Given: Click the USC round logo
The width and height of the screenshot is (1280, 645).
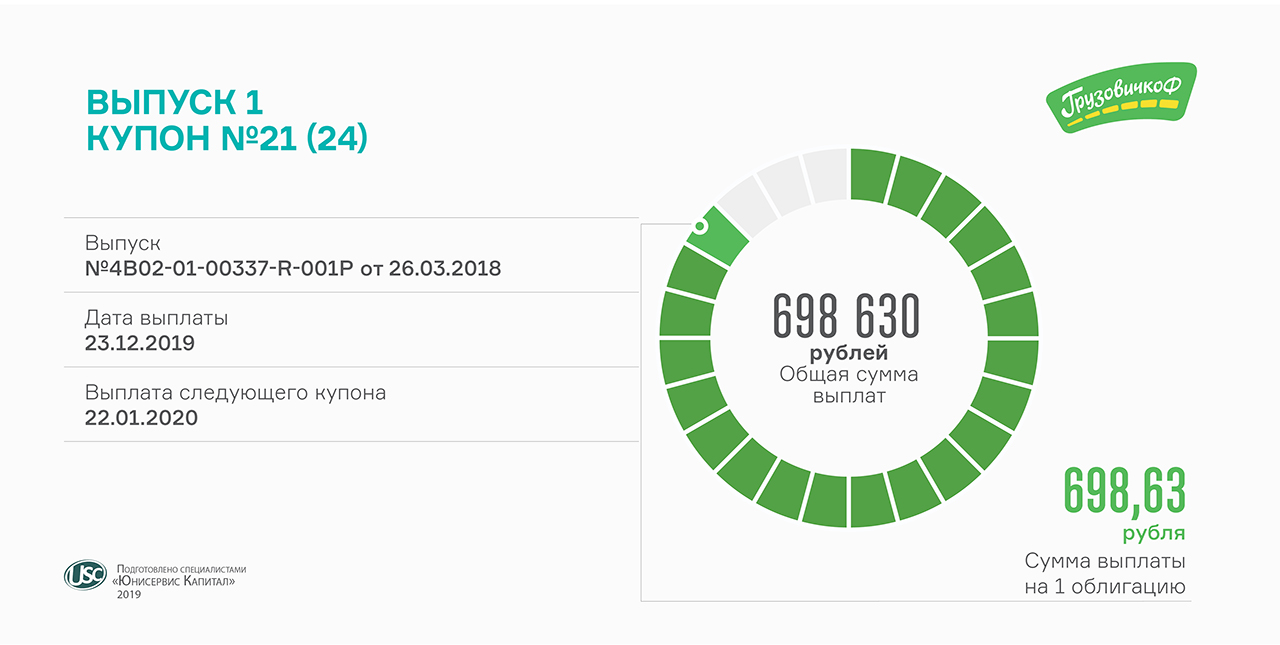Looking at the screenshot, I should click(84, 575).
